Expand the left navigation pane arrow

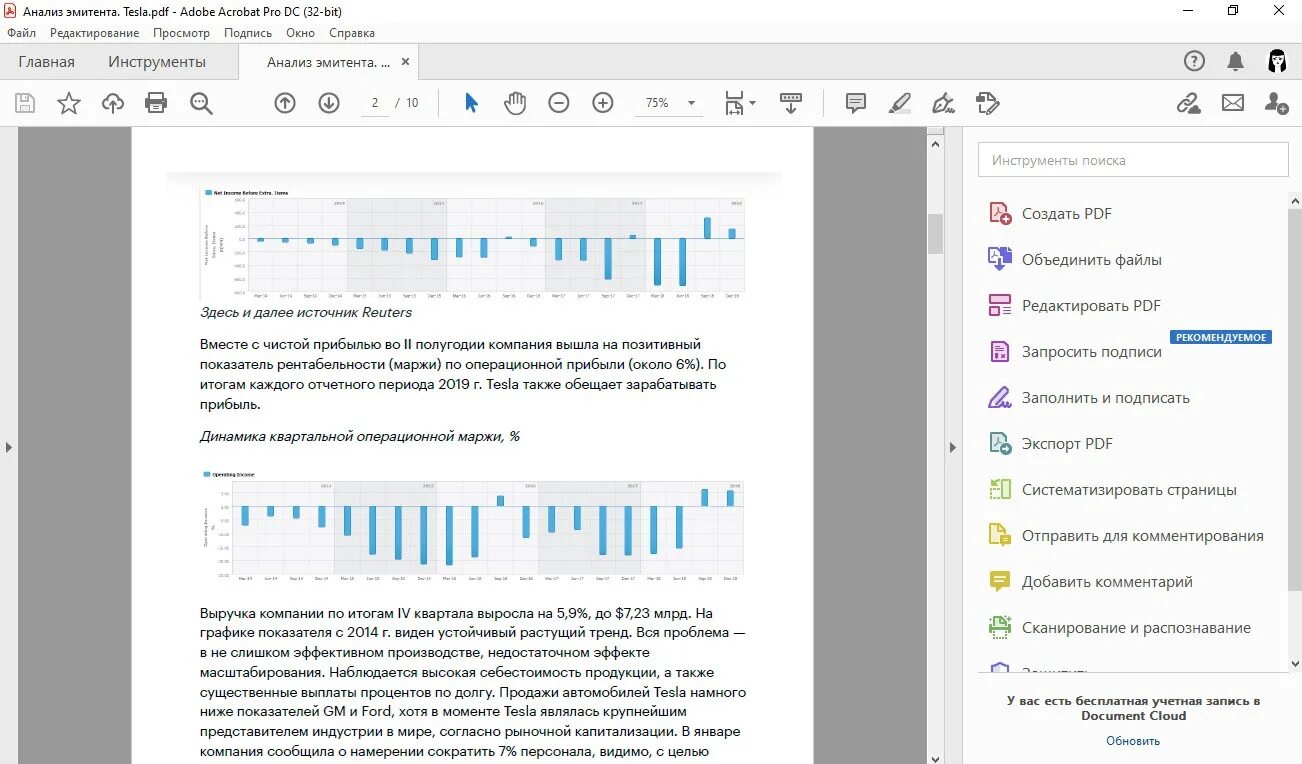pyautogui.click(x=9, y=447)
